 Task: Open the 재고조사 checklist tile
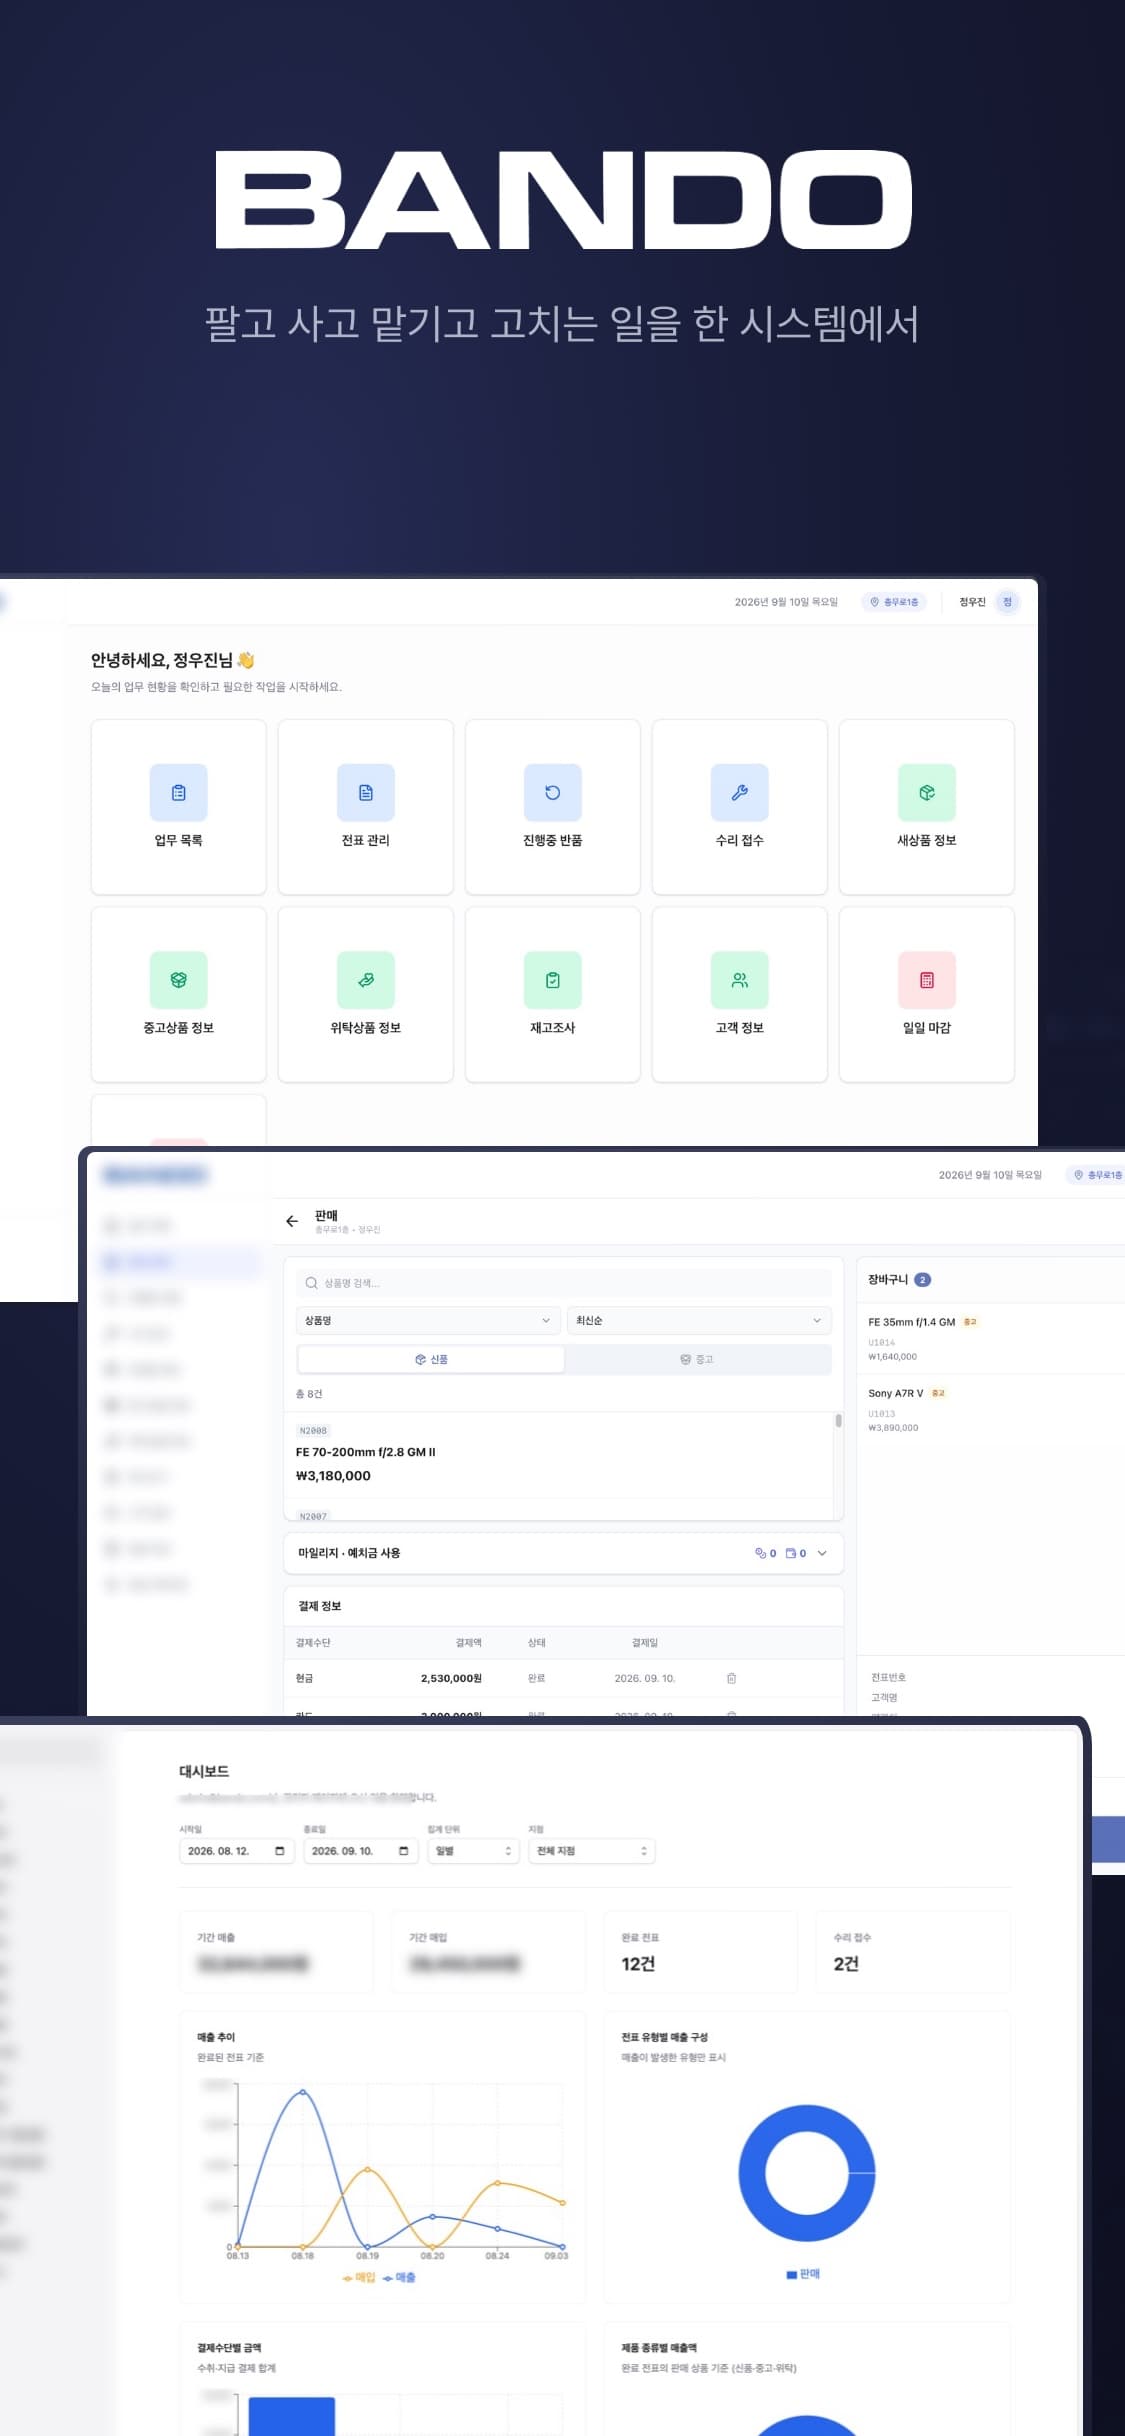tap(552, 994)
